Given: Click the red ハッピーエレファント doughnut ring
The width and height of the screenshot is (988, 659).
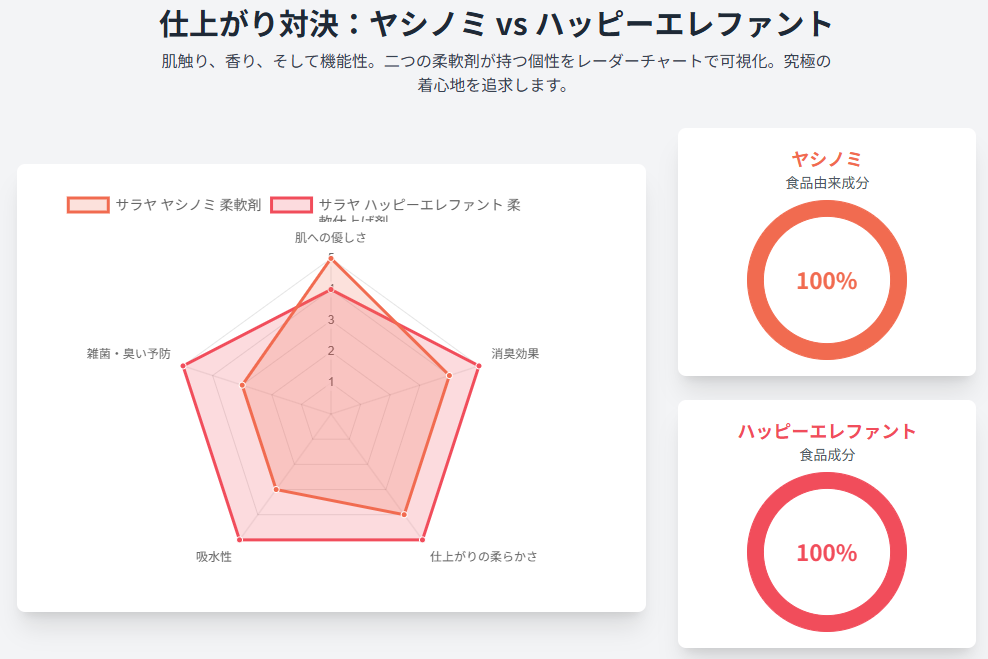Looking at the screenshot, I should [x=827, y=481].
